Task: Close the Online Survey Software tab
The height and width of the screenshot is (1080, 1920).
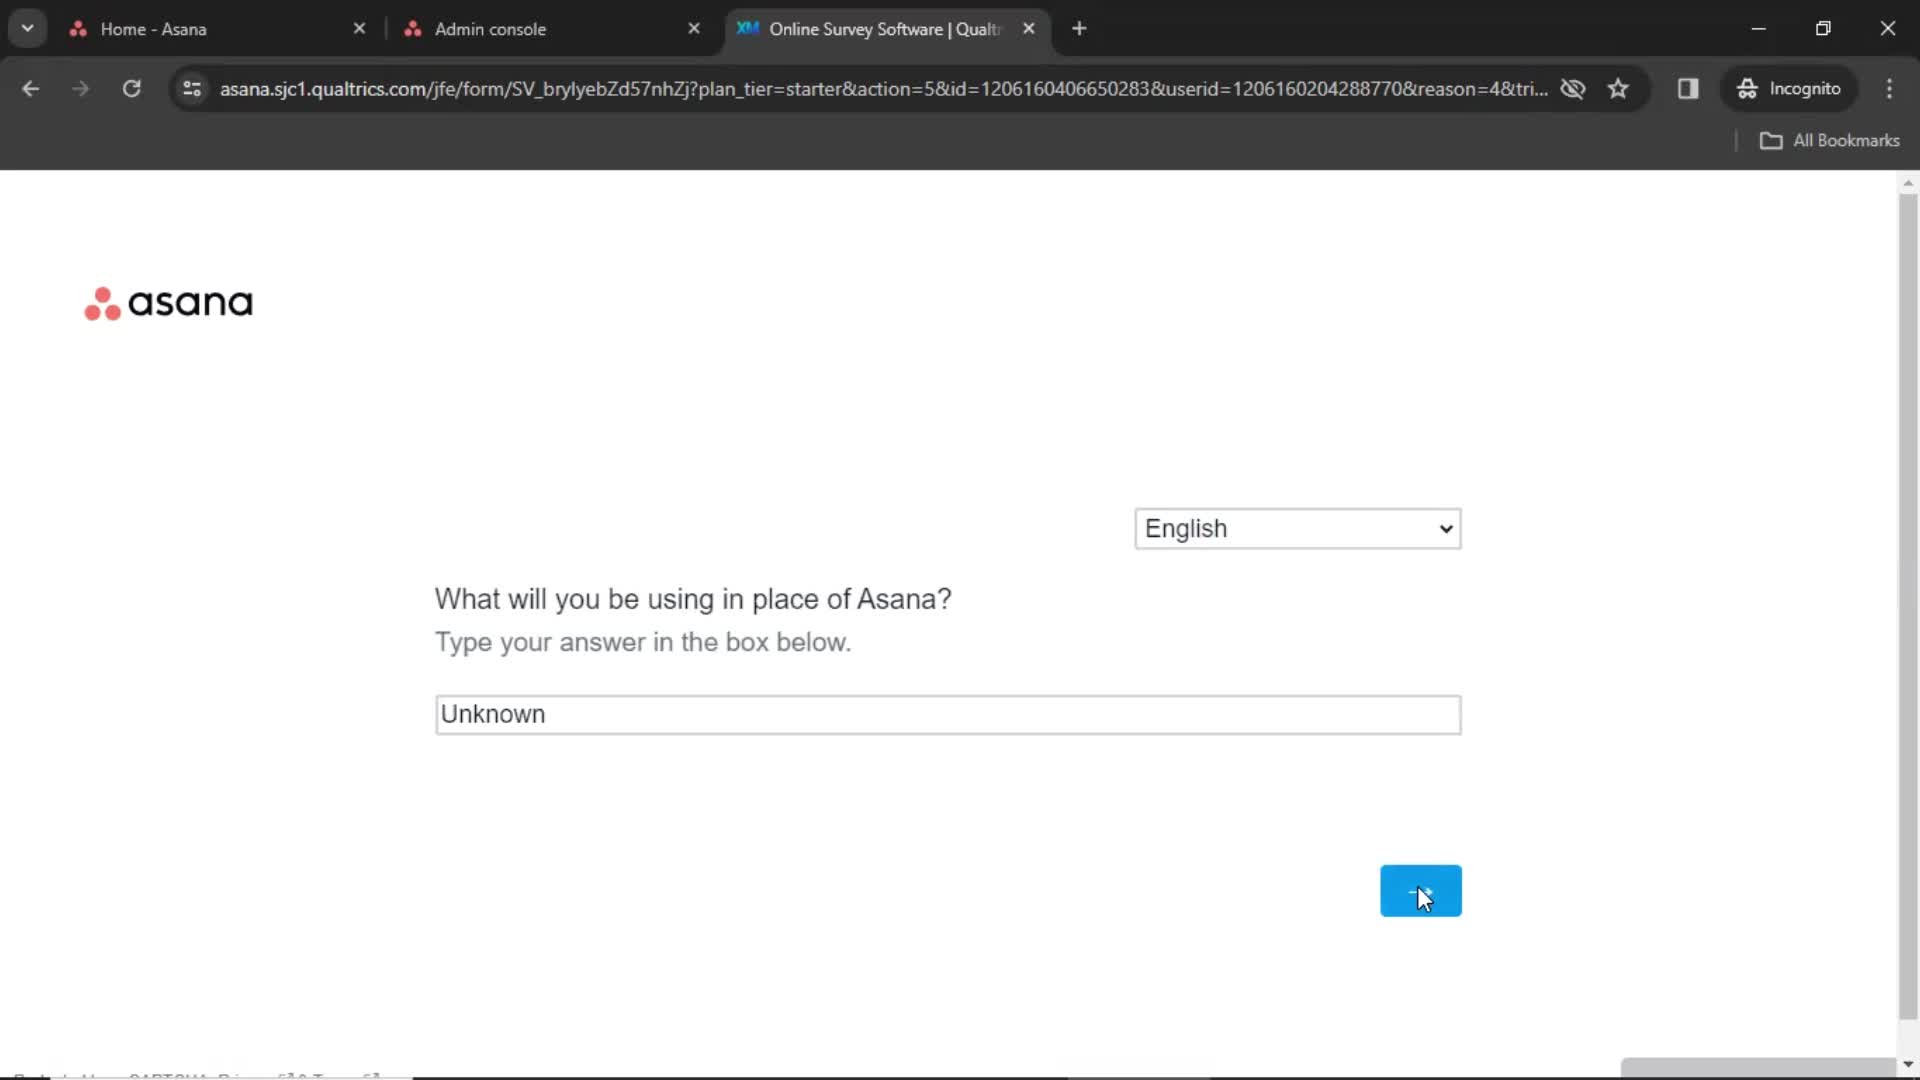Action: pos(1028,29)
